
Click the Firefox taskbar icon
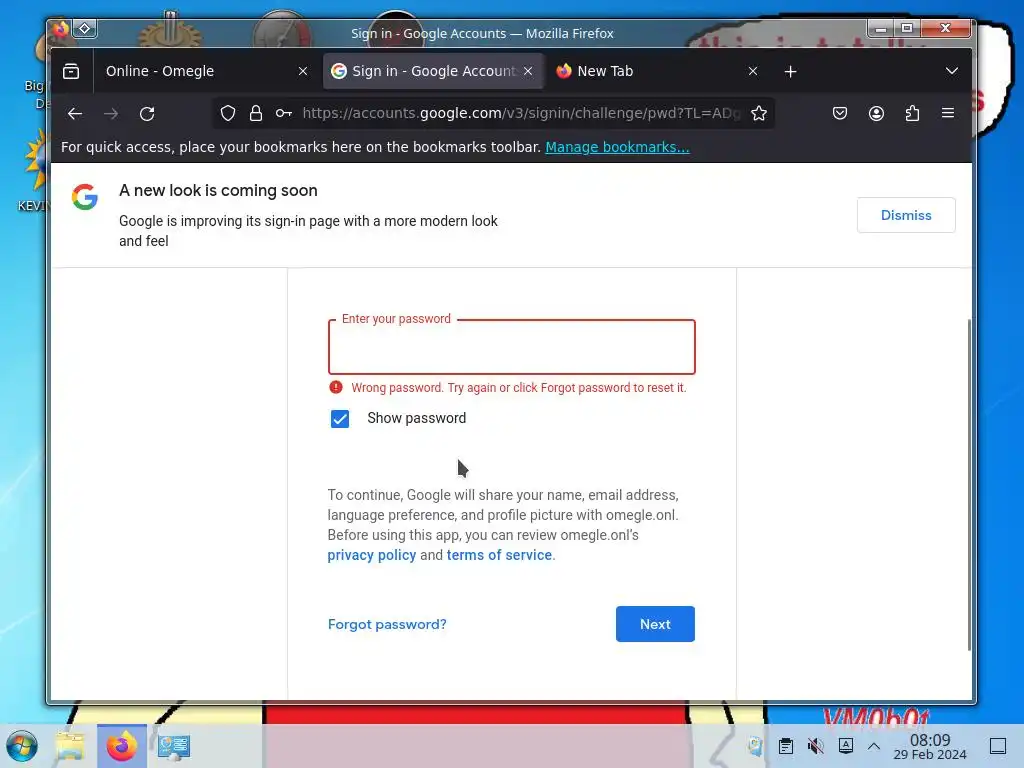coord(122,746)
